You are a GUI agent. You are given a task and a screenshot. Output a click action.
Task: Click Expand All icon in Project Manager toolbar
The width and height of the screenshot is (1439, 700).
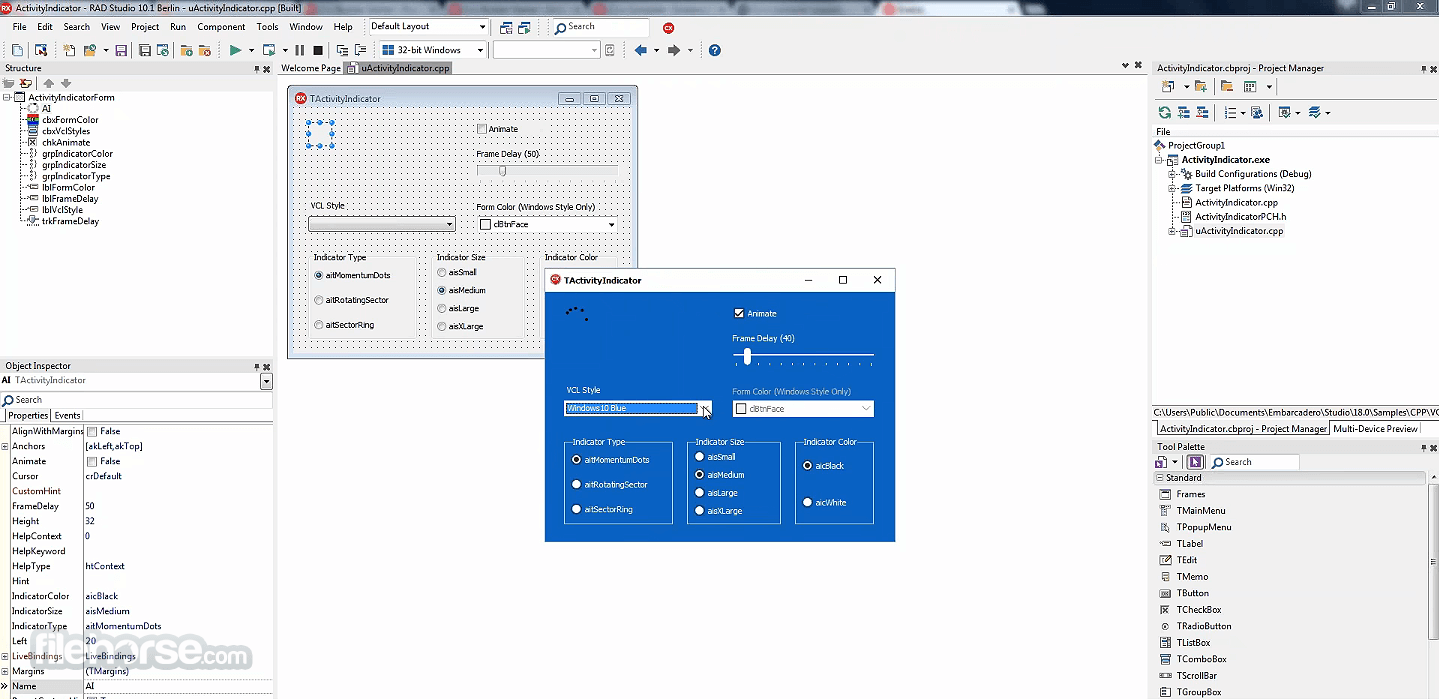tap(1183, 113)
